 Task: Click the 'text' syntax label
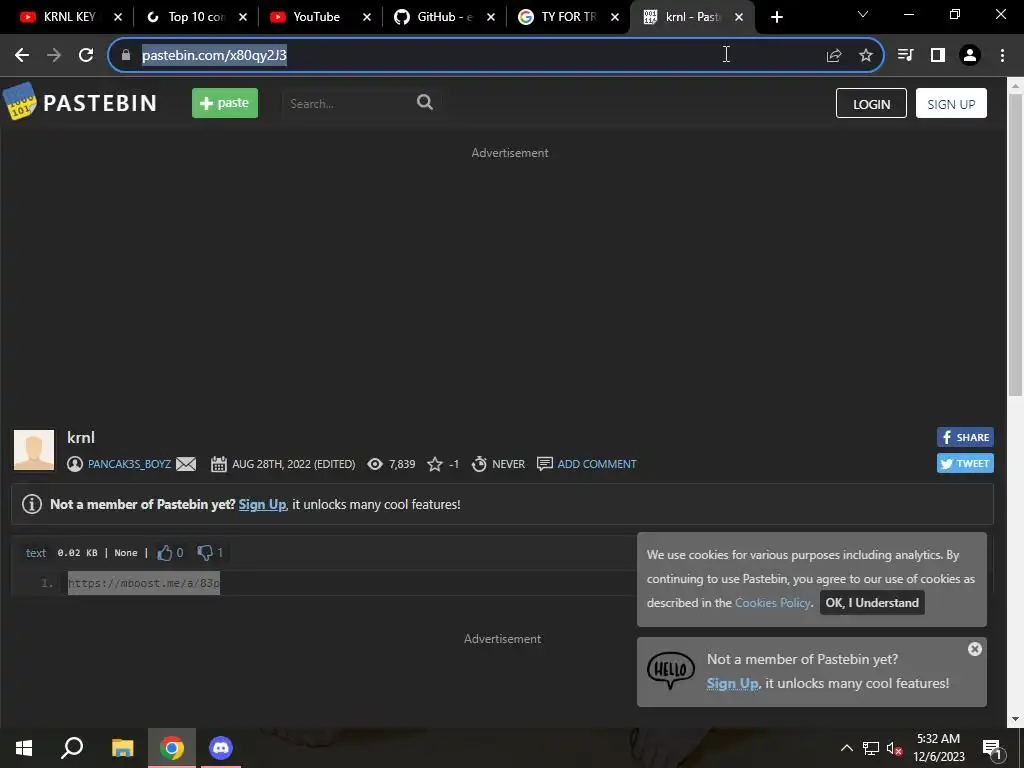click(36, 553)
